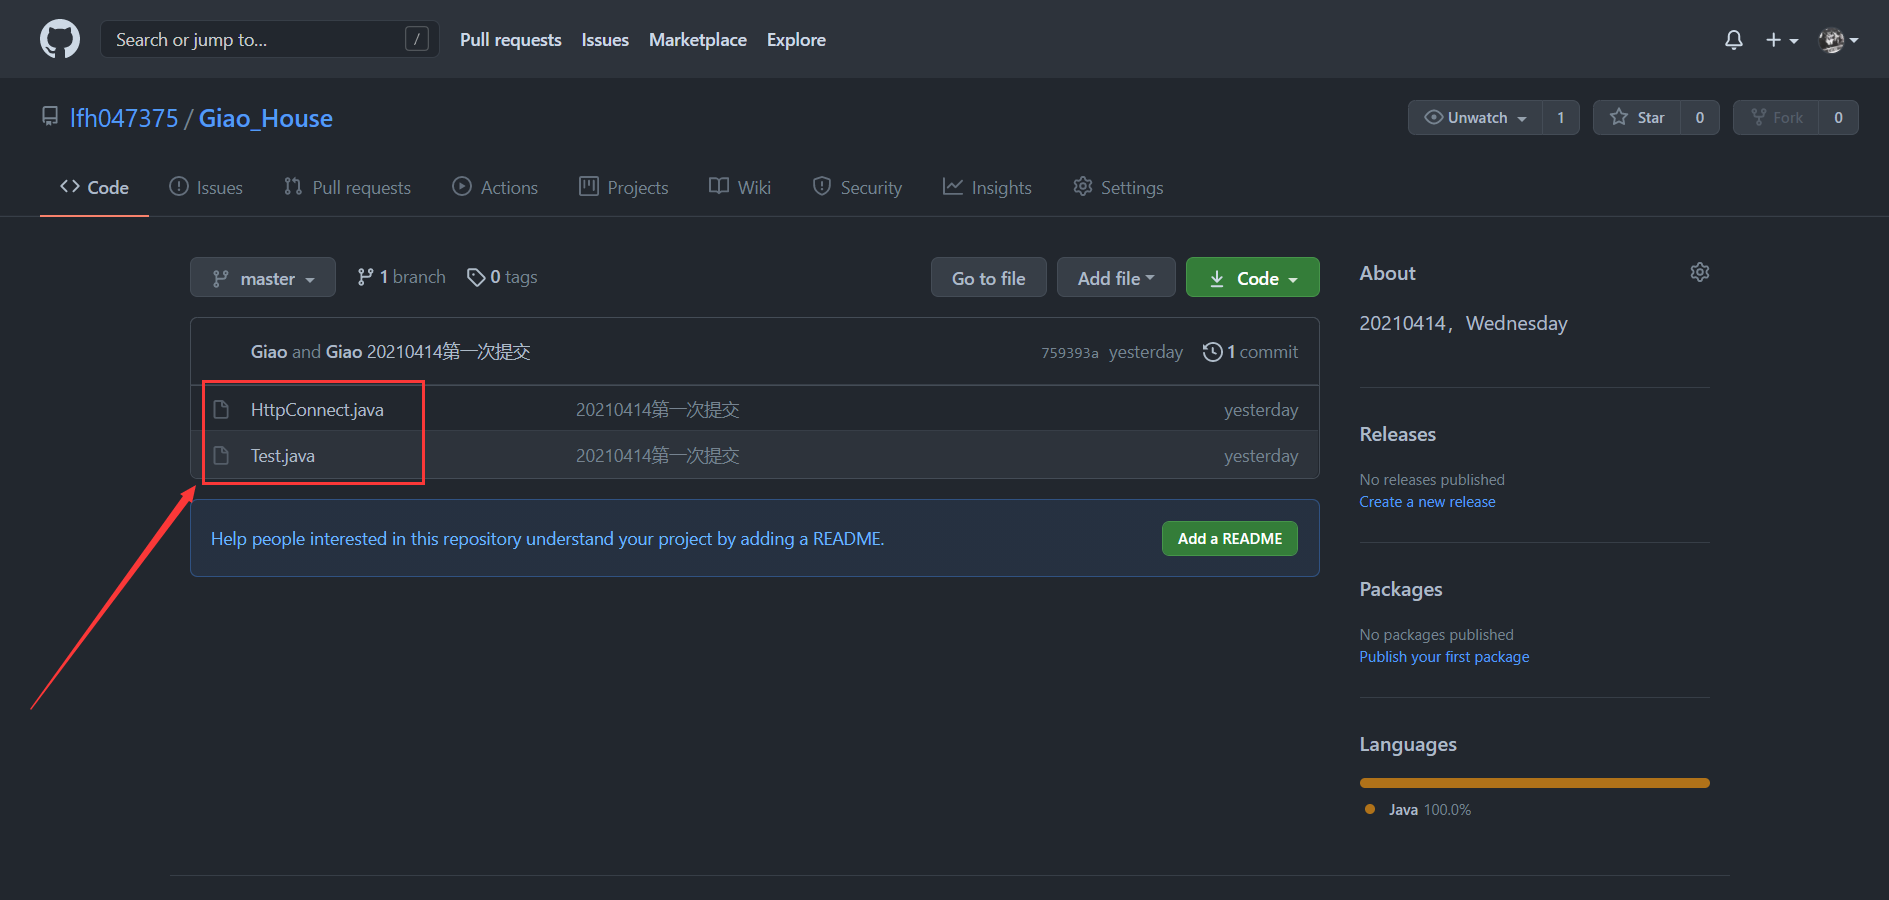1889x900 pixels.
Task: Open the Packages heading link
Action: point(1400,589)
